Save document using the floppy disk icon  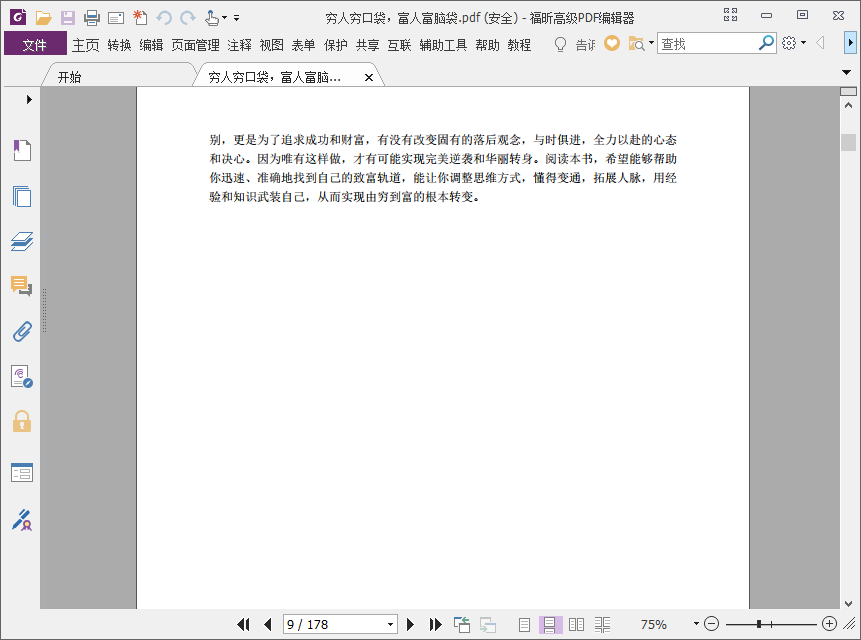tap(68, 18)
